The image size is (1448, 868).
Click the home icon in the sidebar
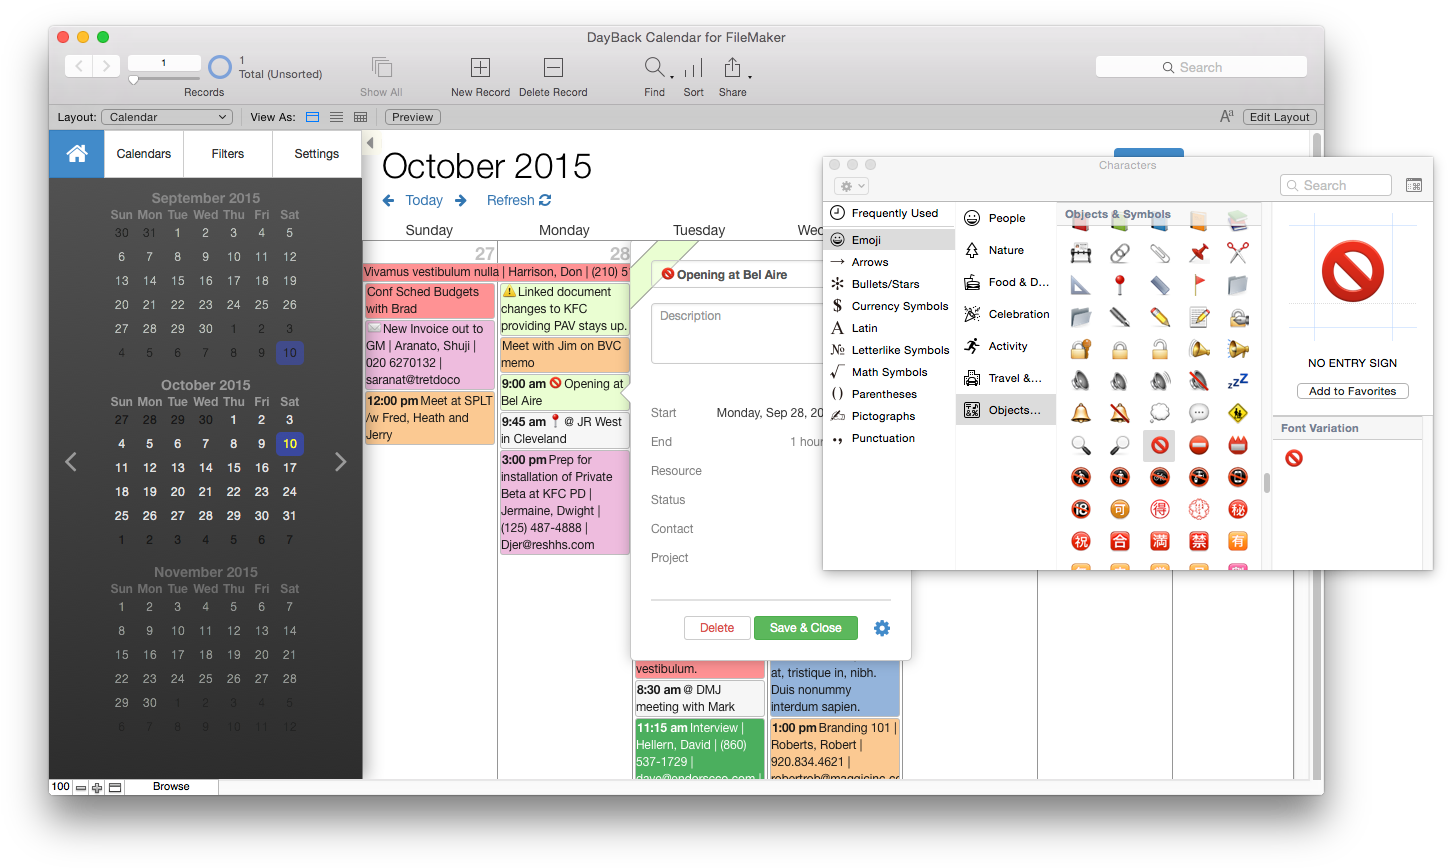pos(77,153)
